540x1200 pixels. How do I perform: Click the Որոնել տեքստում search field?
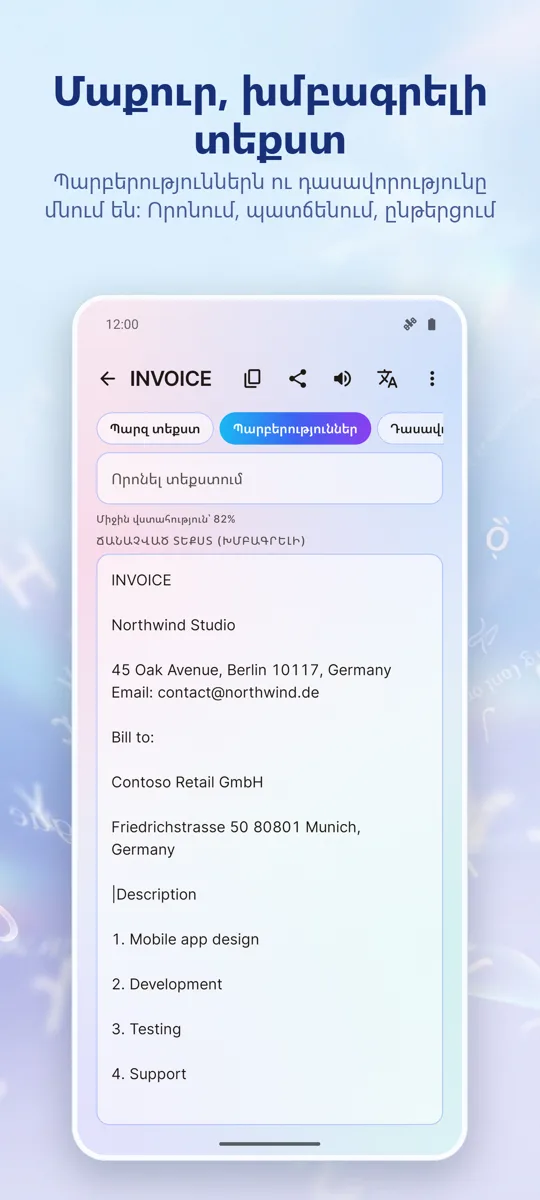(x=269, y=479)
